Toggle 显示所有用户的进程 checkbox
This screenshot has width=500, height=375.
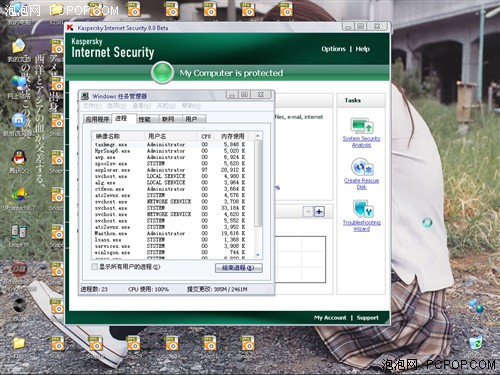pyautogui.click(x=95, y=267)
